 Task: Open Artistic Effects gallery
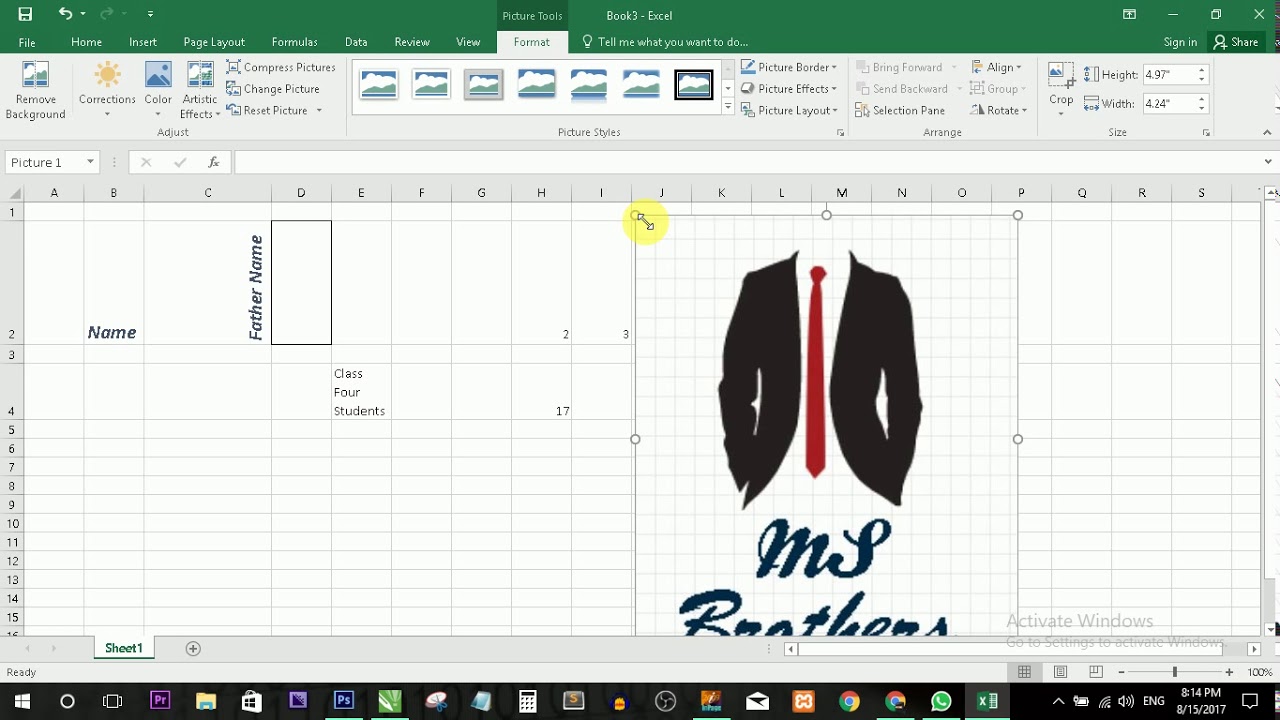coord(200,91)
